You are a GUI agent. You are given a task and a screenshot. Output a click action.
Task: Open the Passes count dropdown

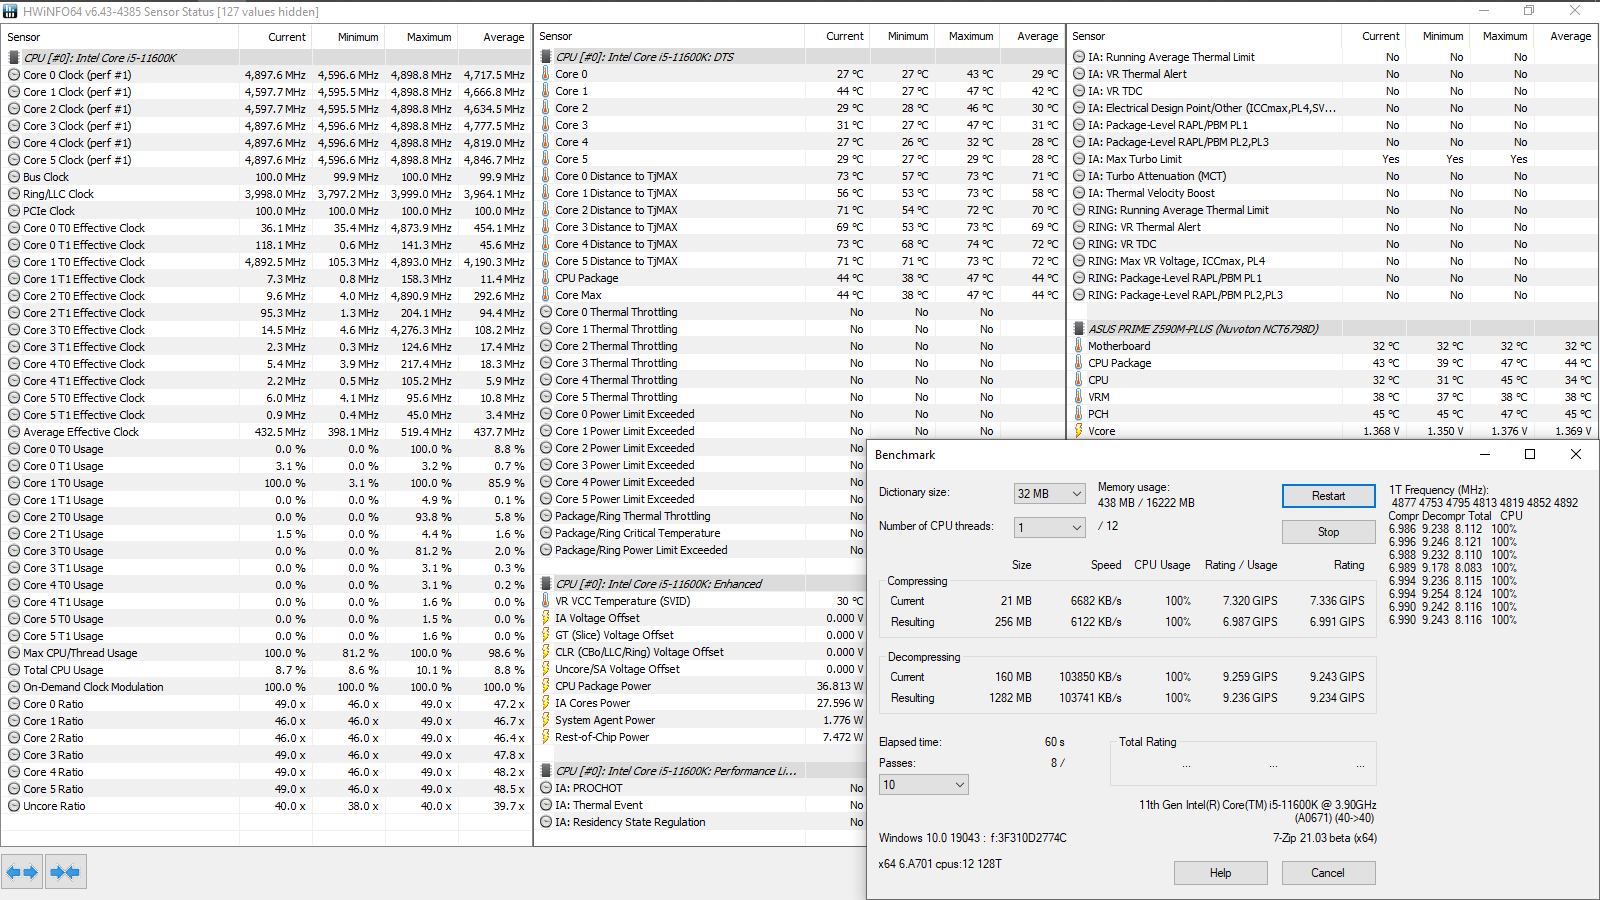point(924,785)
